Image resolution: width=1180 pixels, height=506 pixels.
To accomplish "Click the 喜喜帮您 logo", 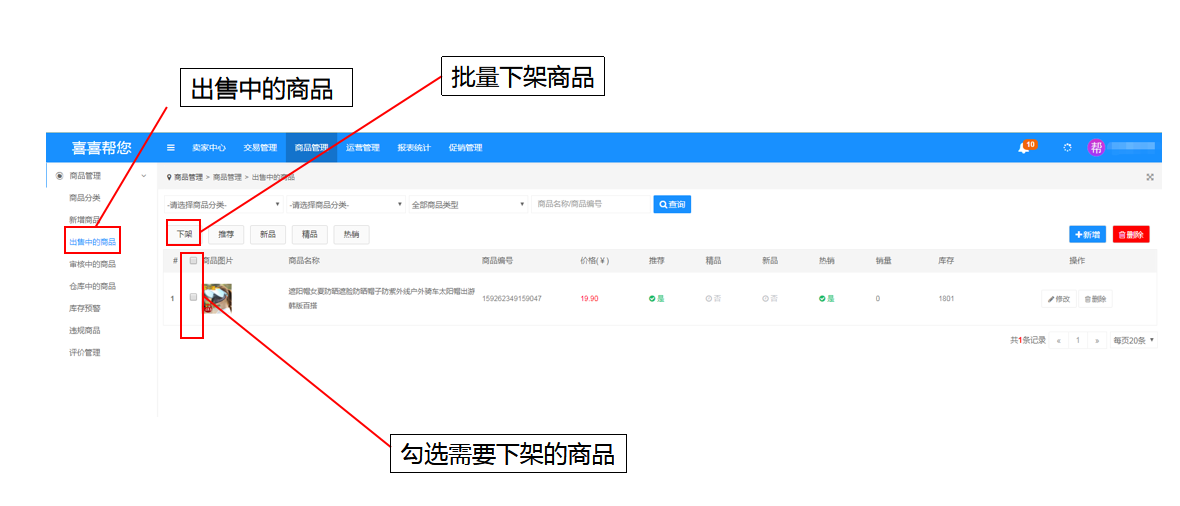I will [102, 148].
